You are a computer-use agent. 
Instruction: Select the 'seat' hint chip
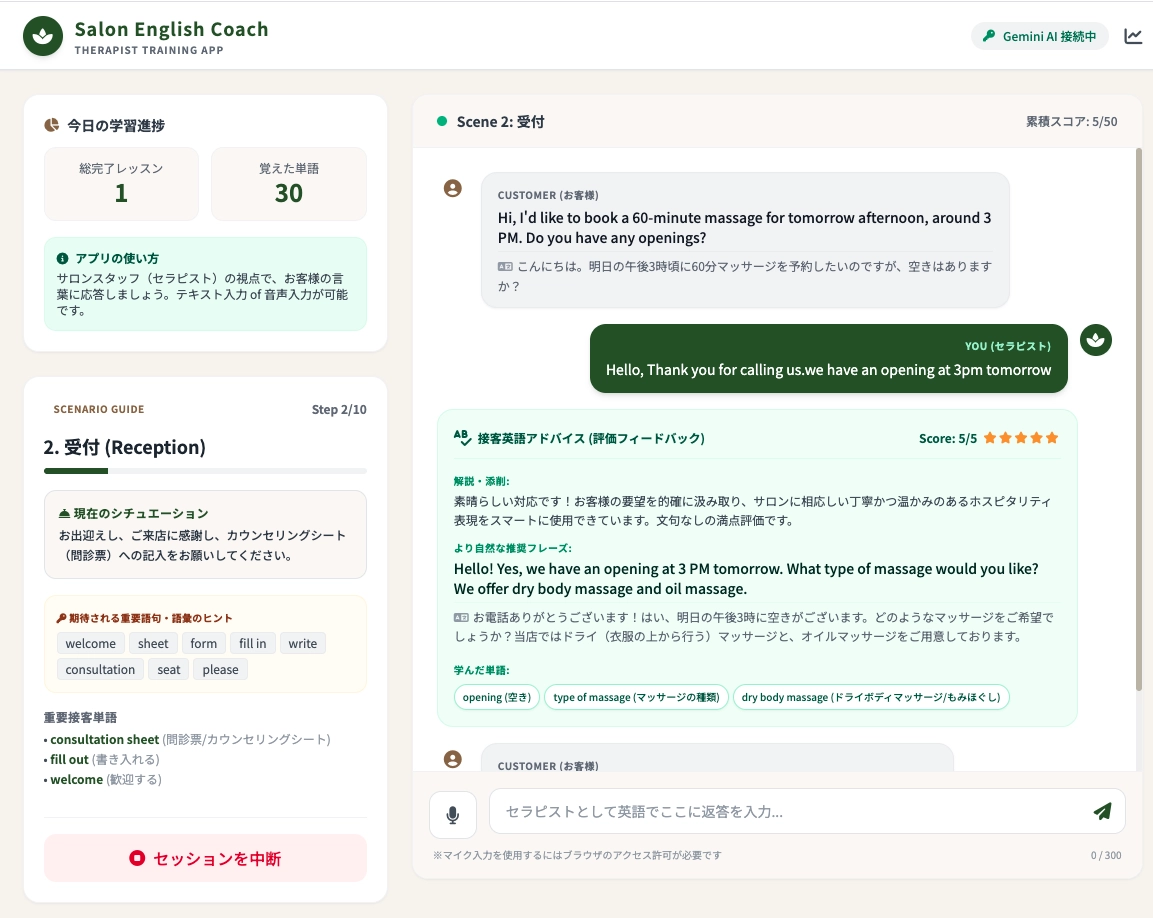pos(168,669)
